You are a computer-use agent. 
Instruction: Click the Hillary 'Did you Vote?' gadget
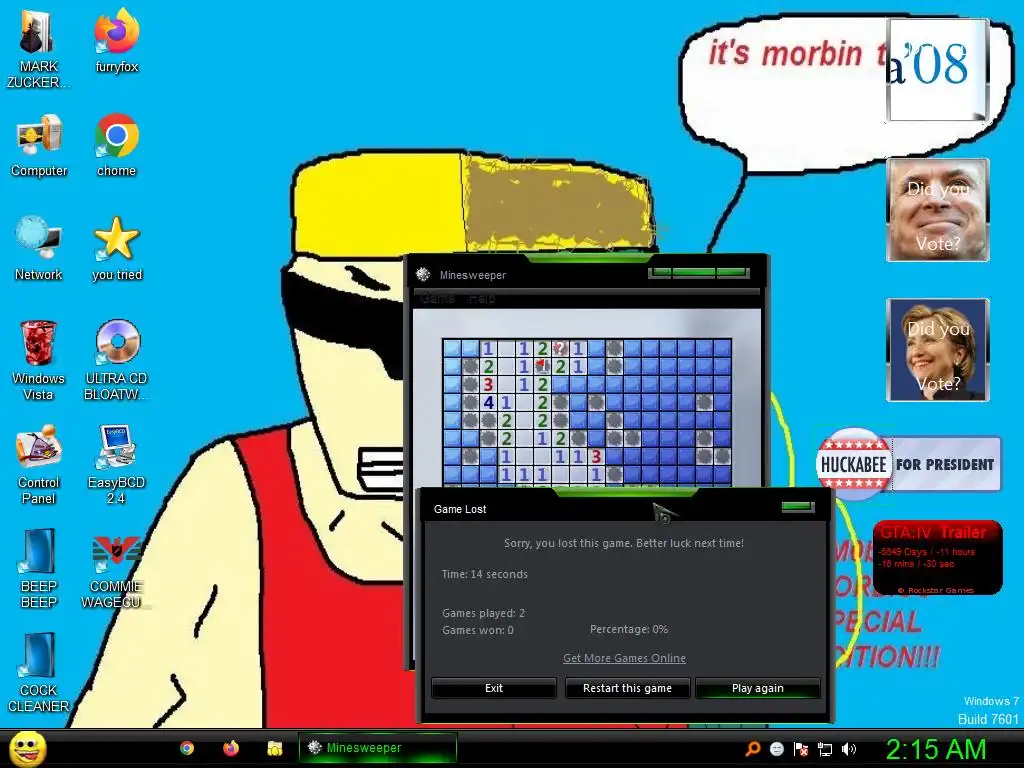(938, 349)
